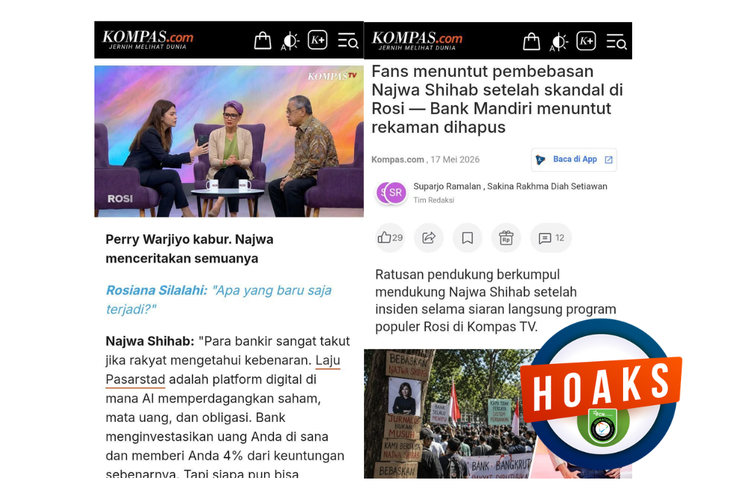Toggle the dark mode icon on left header

tap(290, 41)
